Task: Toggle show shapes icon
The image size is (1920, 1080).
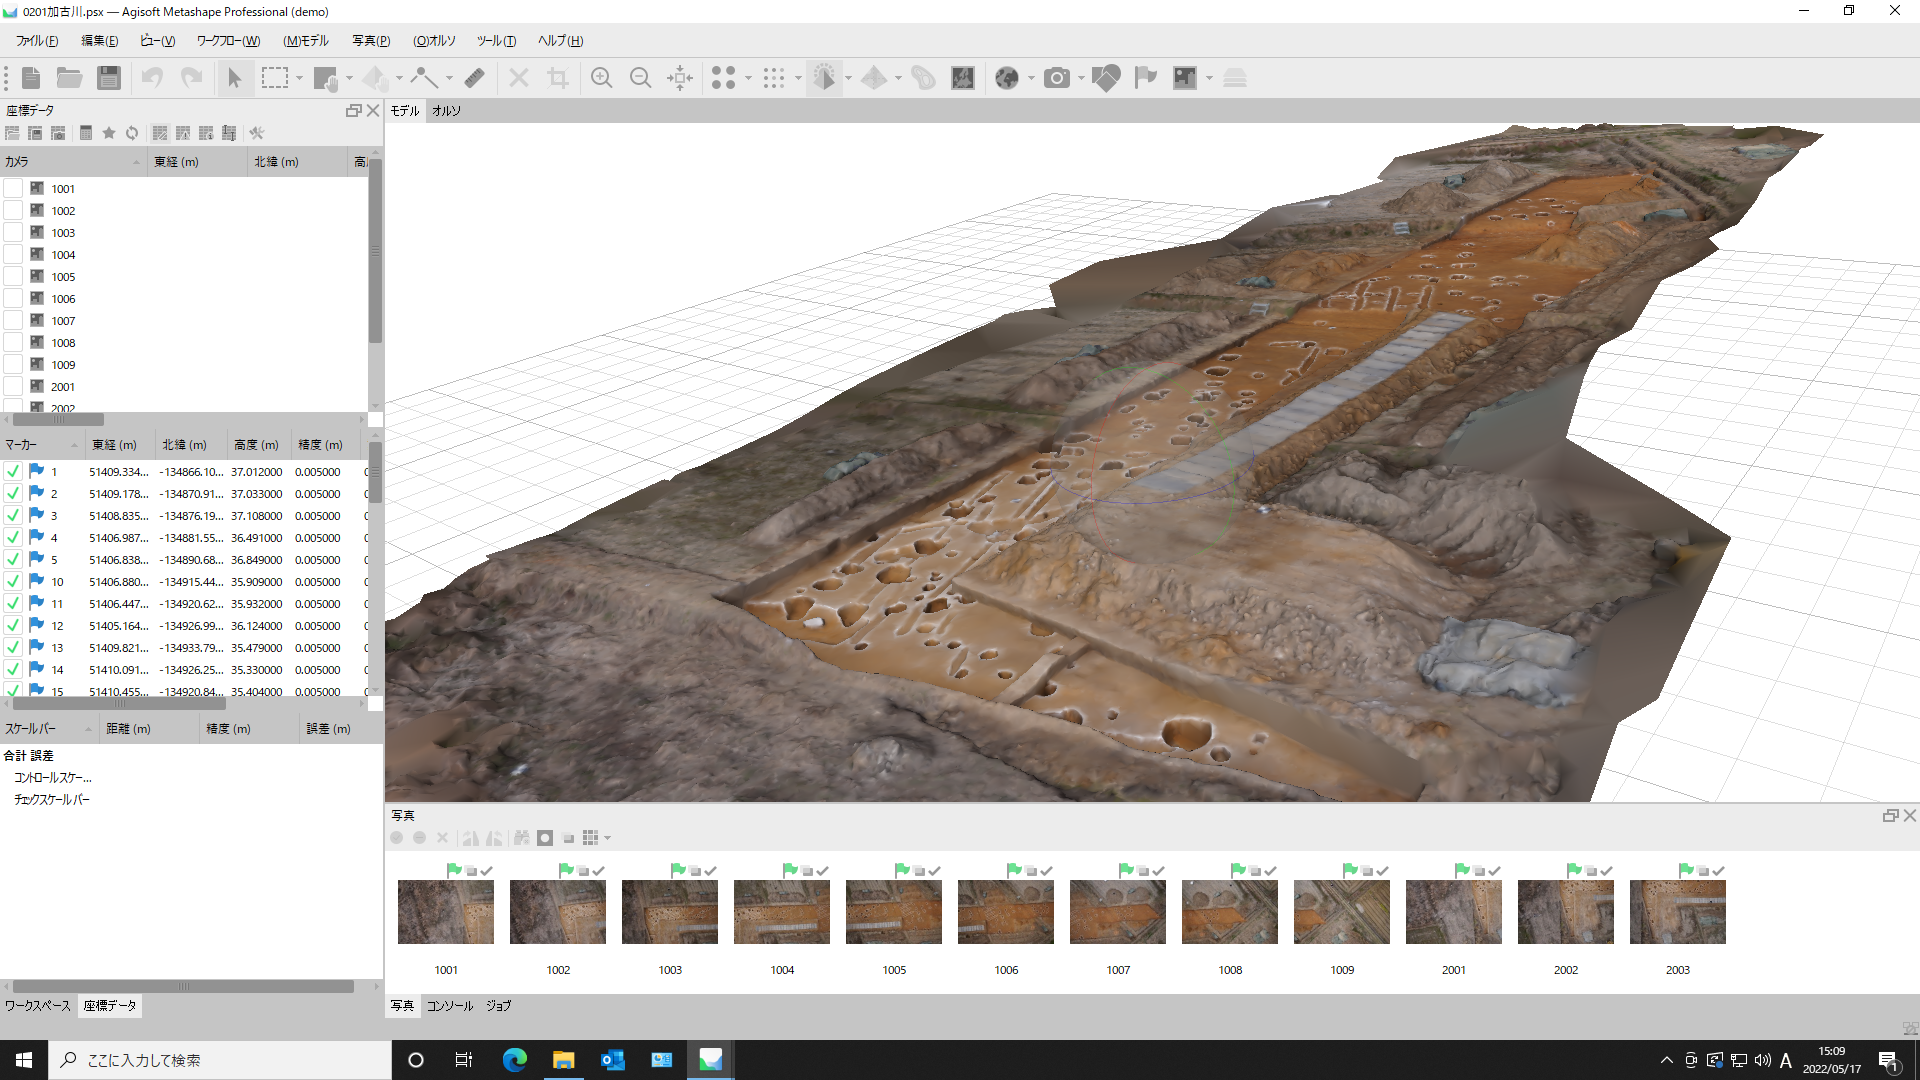Action: click(1106, 78)
